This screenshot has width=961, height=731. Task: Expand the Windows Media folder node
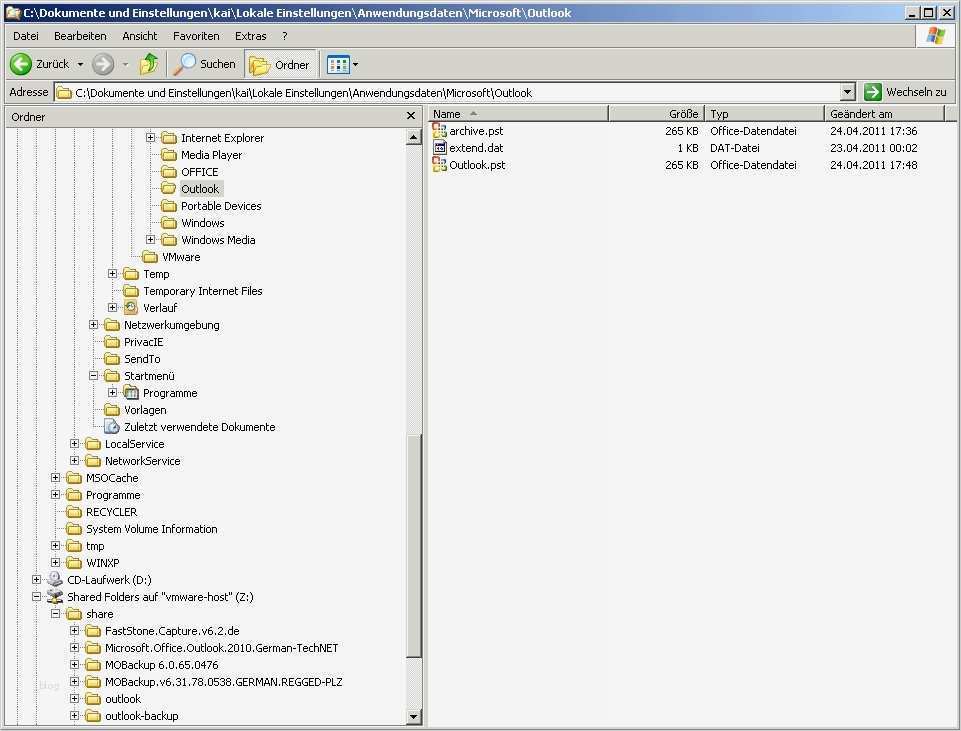[x=150, y=239]
